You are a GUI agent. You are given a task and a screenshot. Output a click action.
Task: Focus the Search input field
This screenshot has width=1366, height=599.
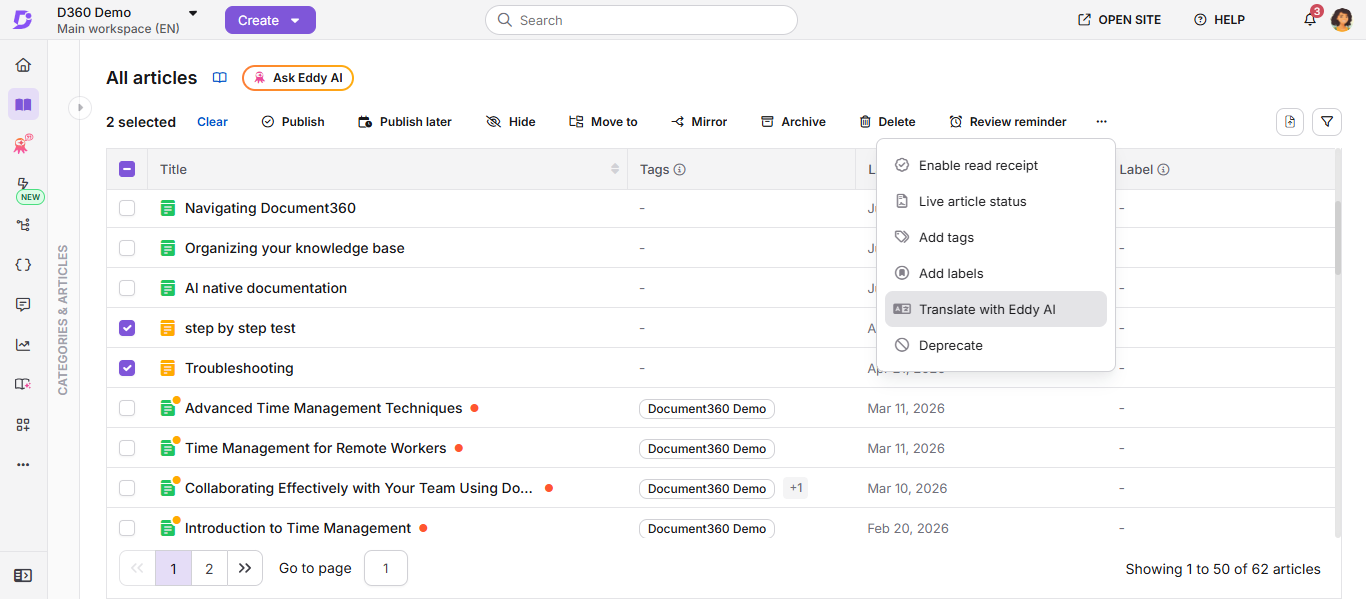point(641,20)
